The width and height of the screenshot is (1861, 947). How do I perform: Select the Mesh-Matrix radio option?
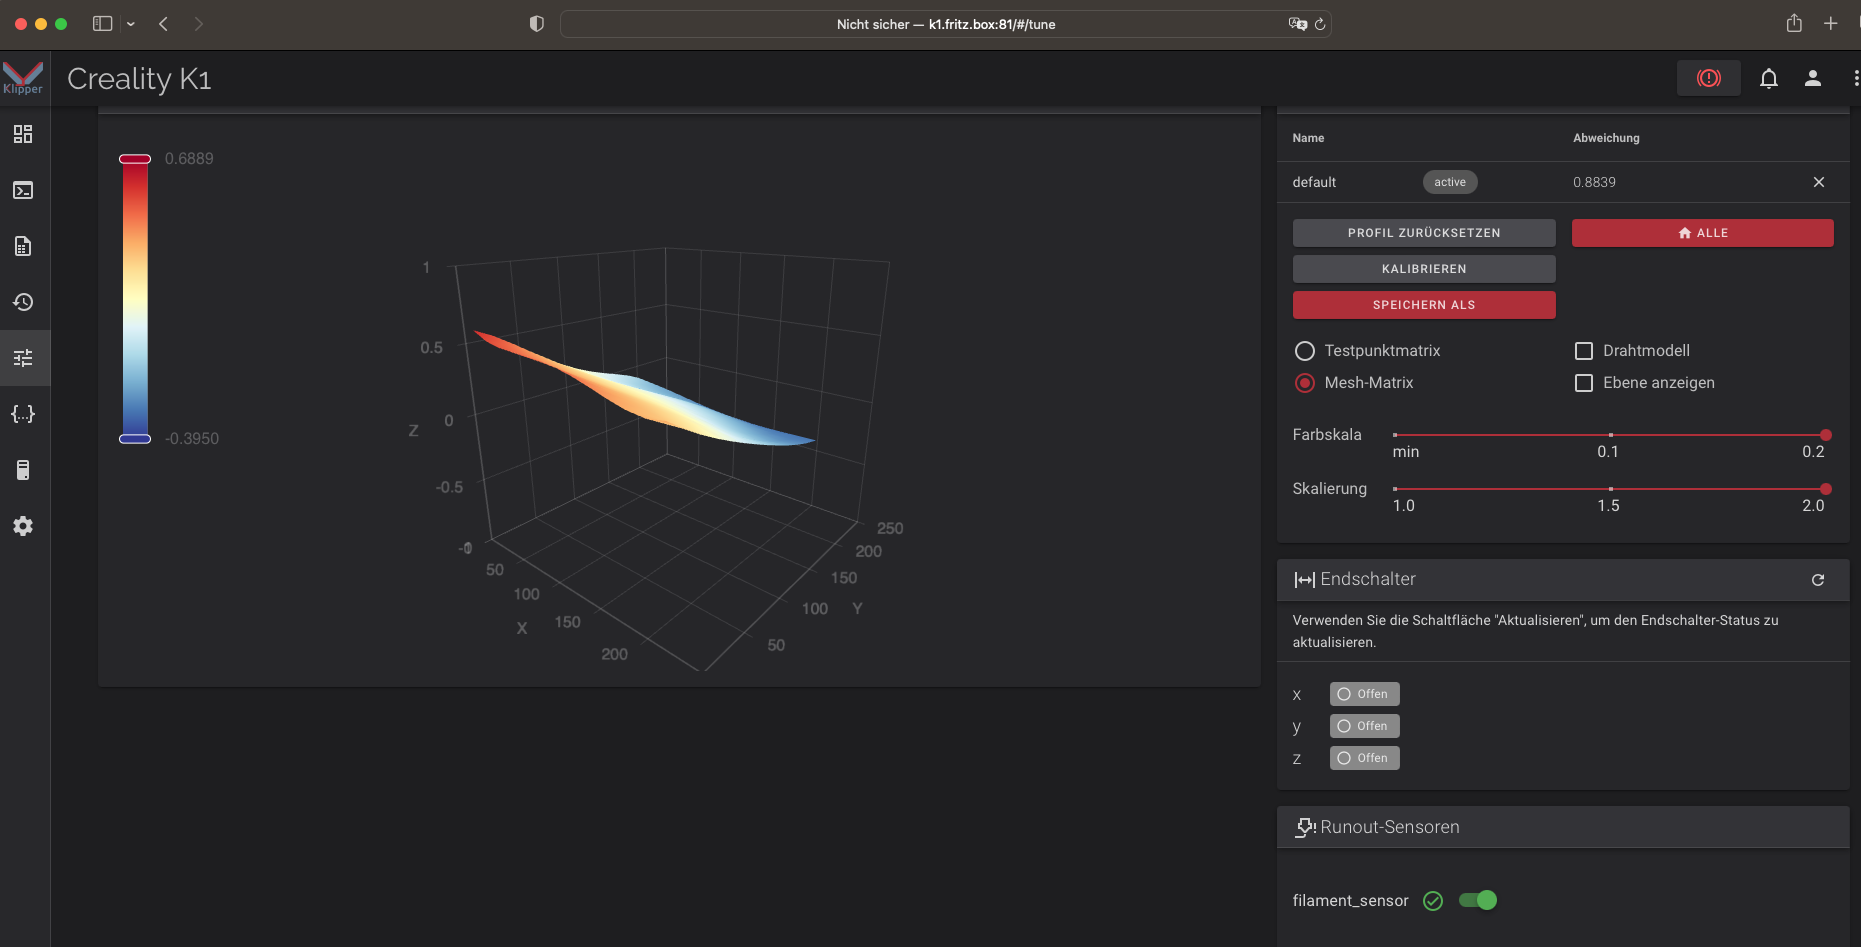pyautogui.click(x=1305, y=383)
